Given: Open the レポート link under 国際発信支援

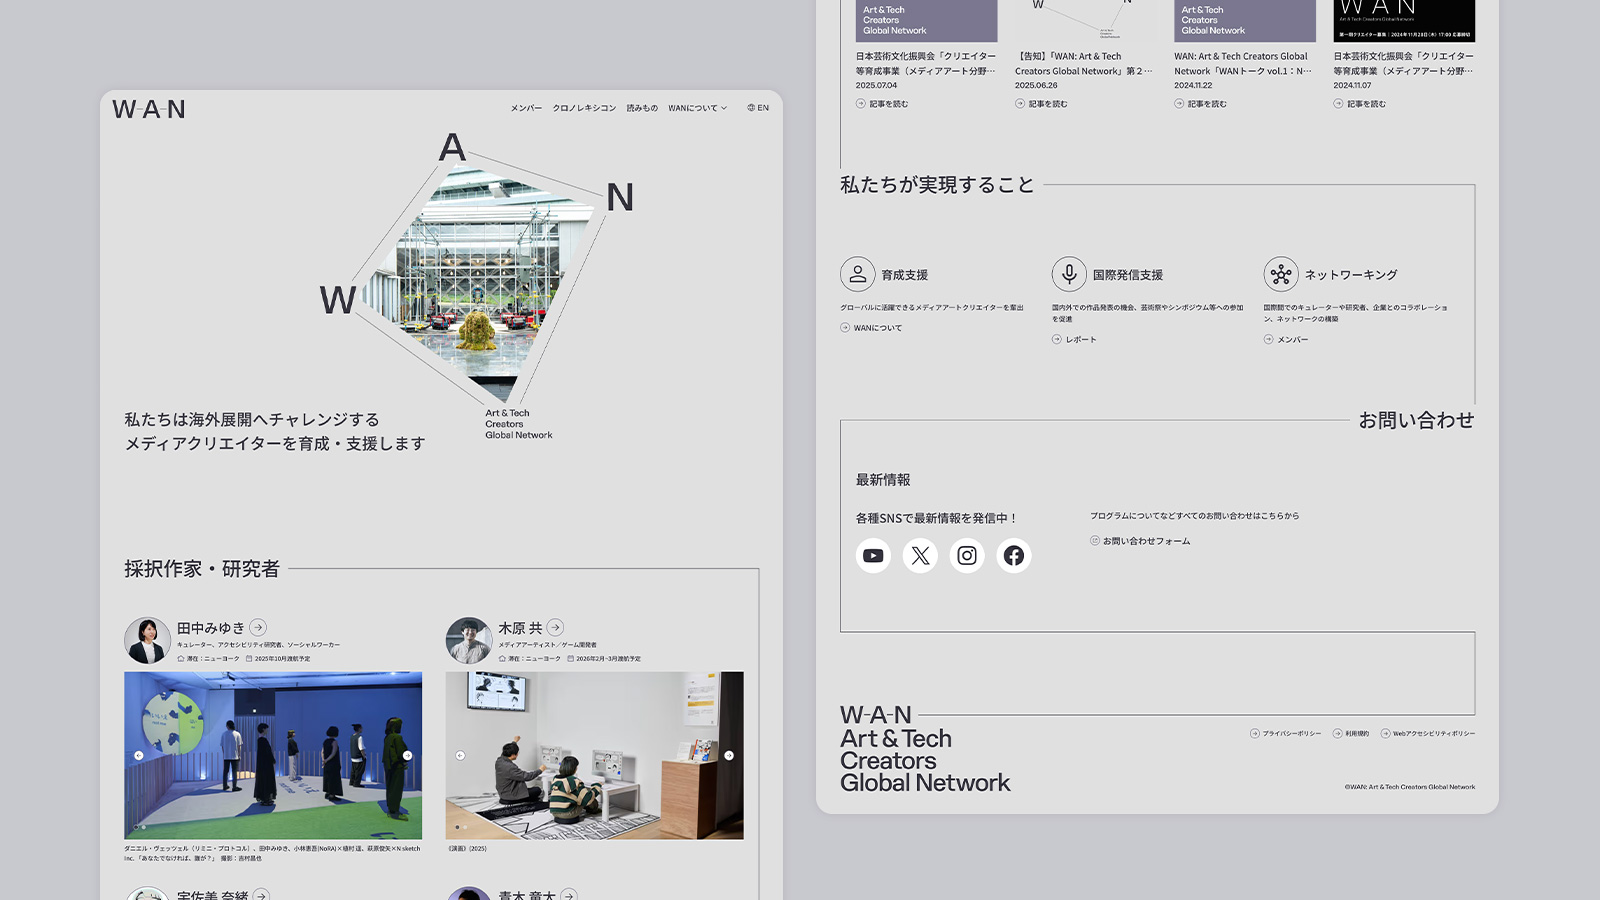Looking at the screenshot, I should 1080,340.
